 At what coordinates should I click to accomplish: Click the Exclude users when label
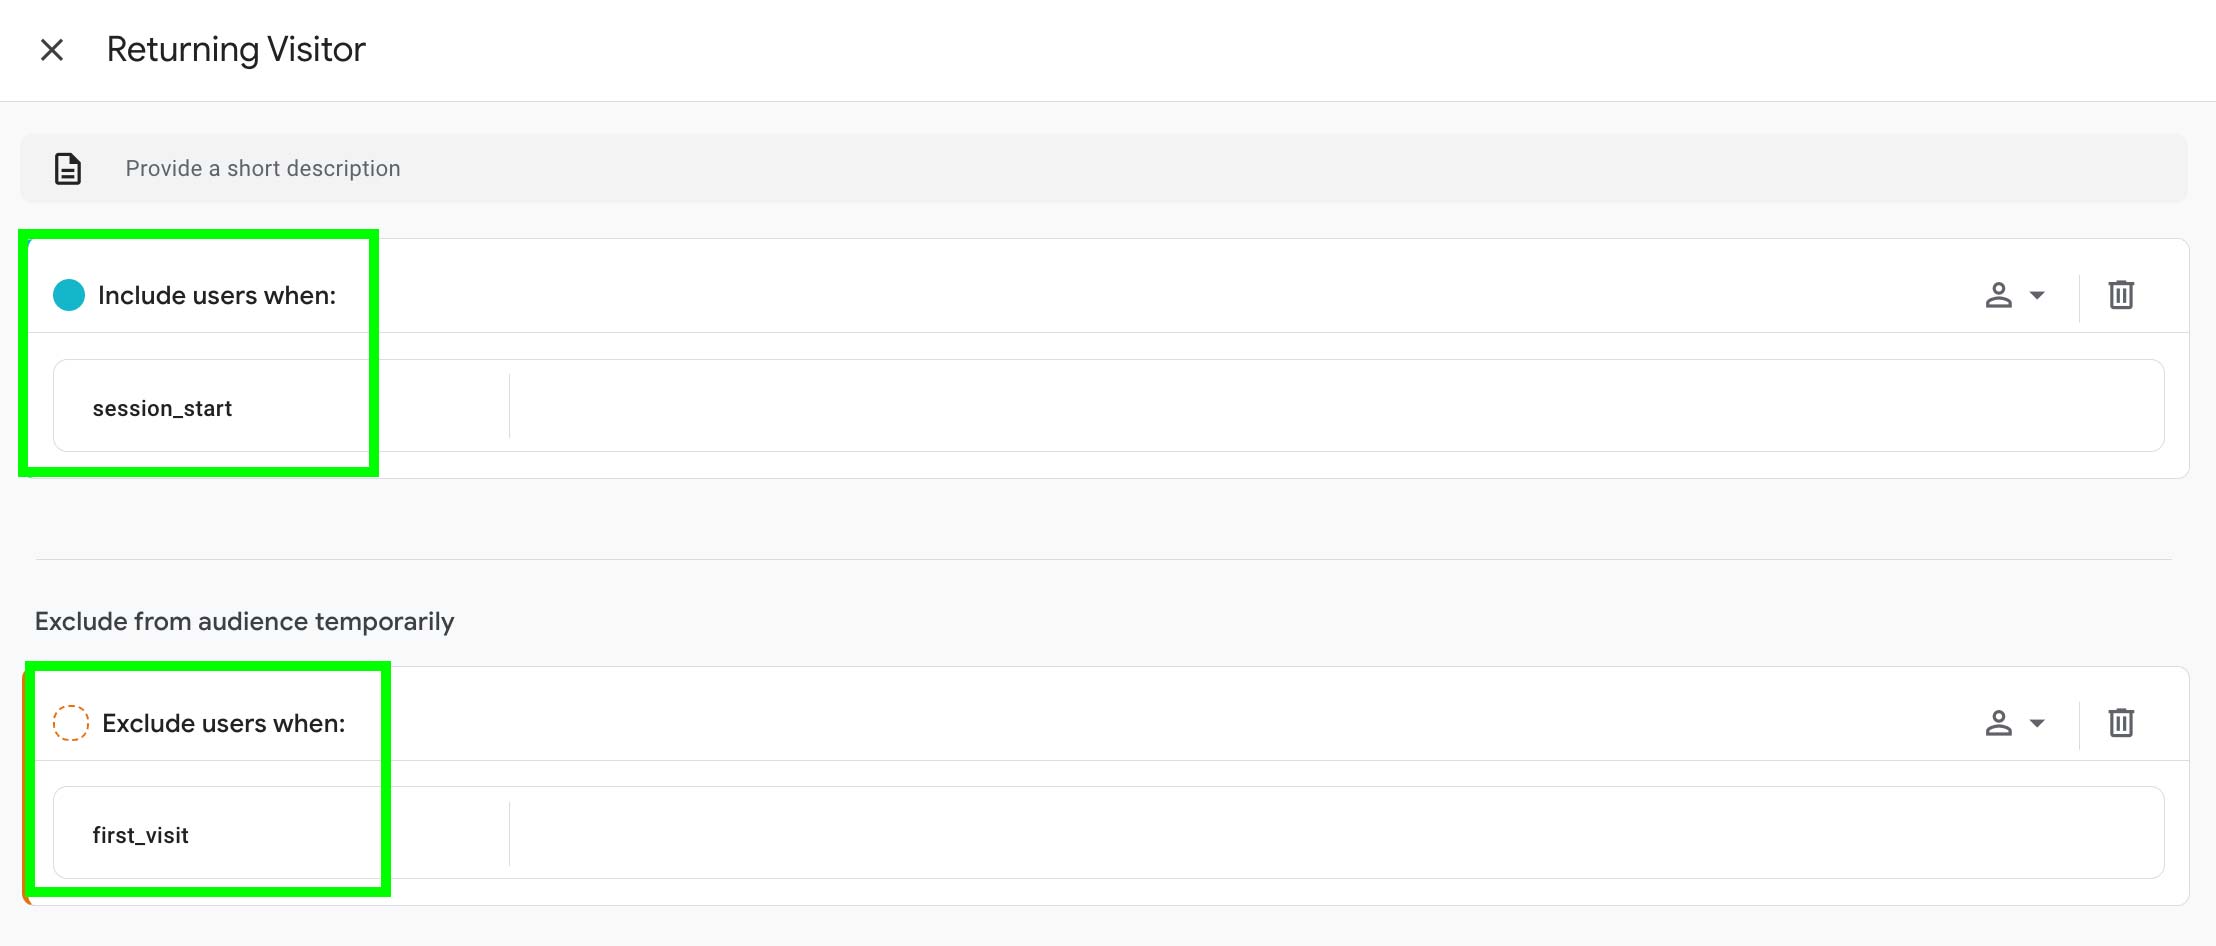coord(222,722)
